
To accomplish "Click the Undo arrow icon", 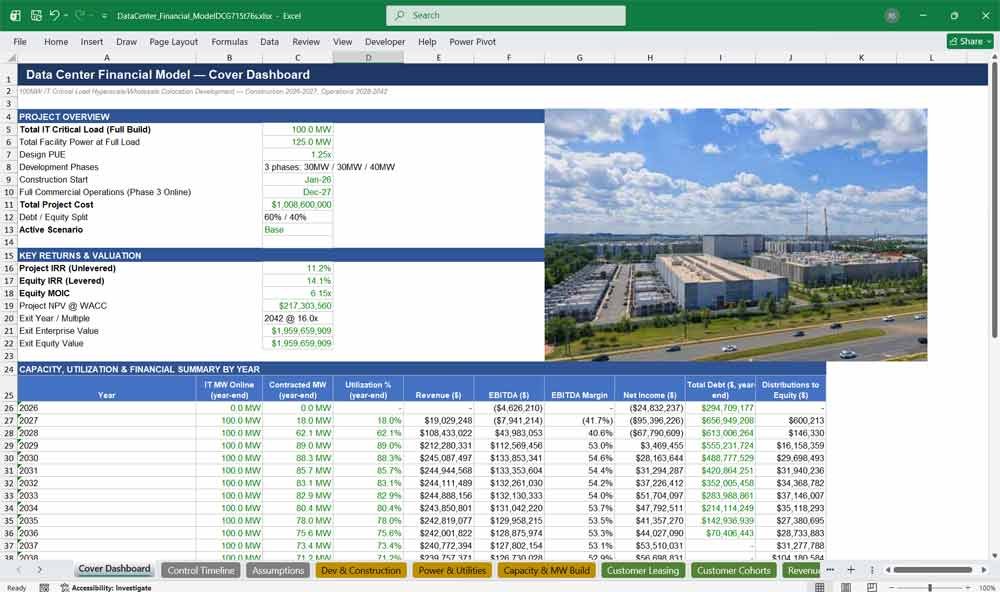I will (x=55, y=15).
